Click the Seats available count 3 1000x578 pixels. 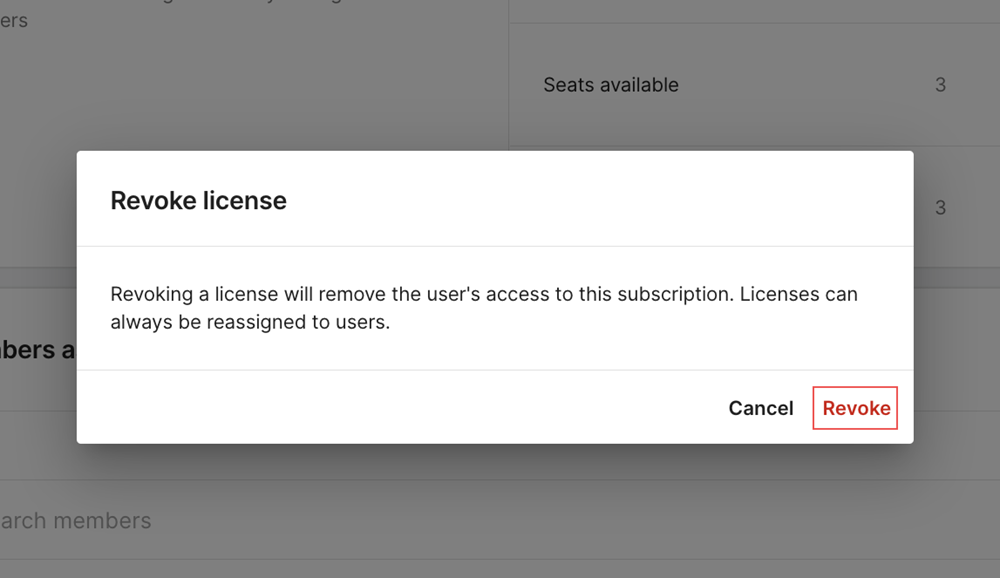pos(940,85)
